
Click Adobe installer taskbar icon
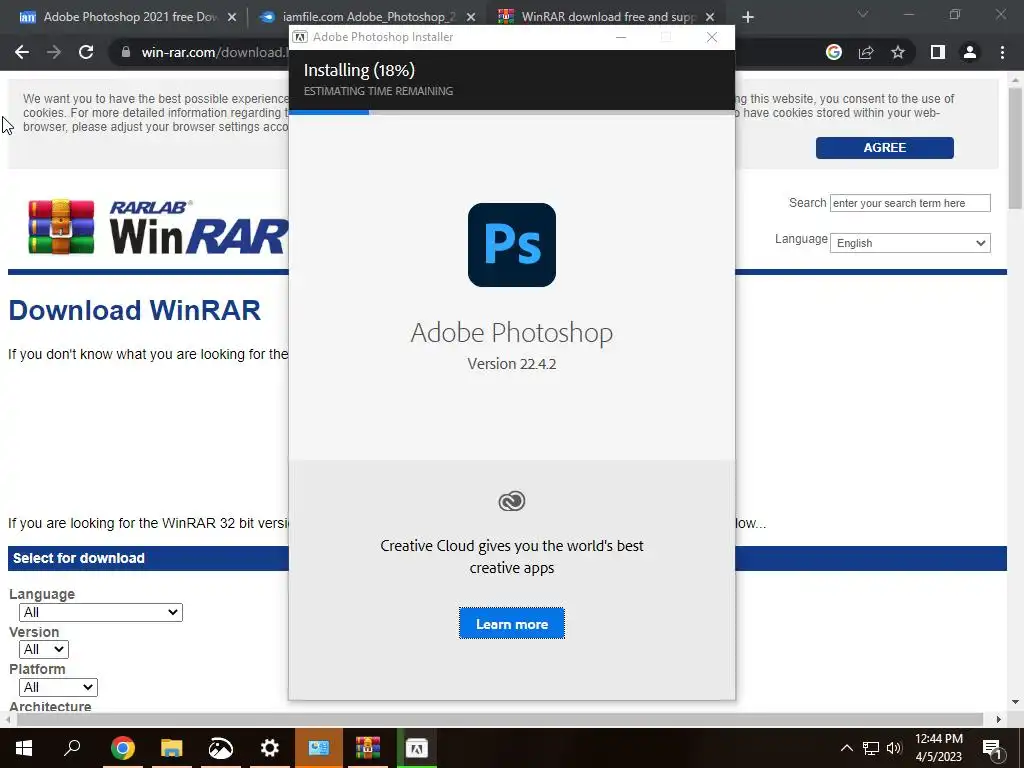[417, 748]
